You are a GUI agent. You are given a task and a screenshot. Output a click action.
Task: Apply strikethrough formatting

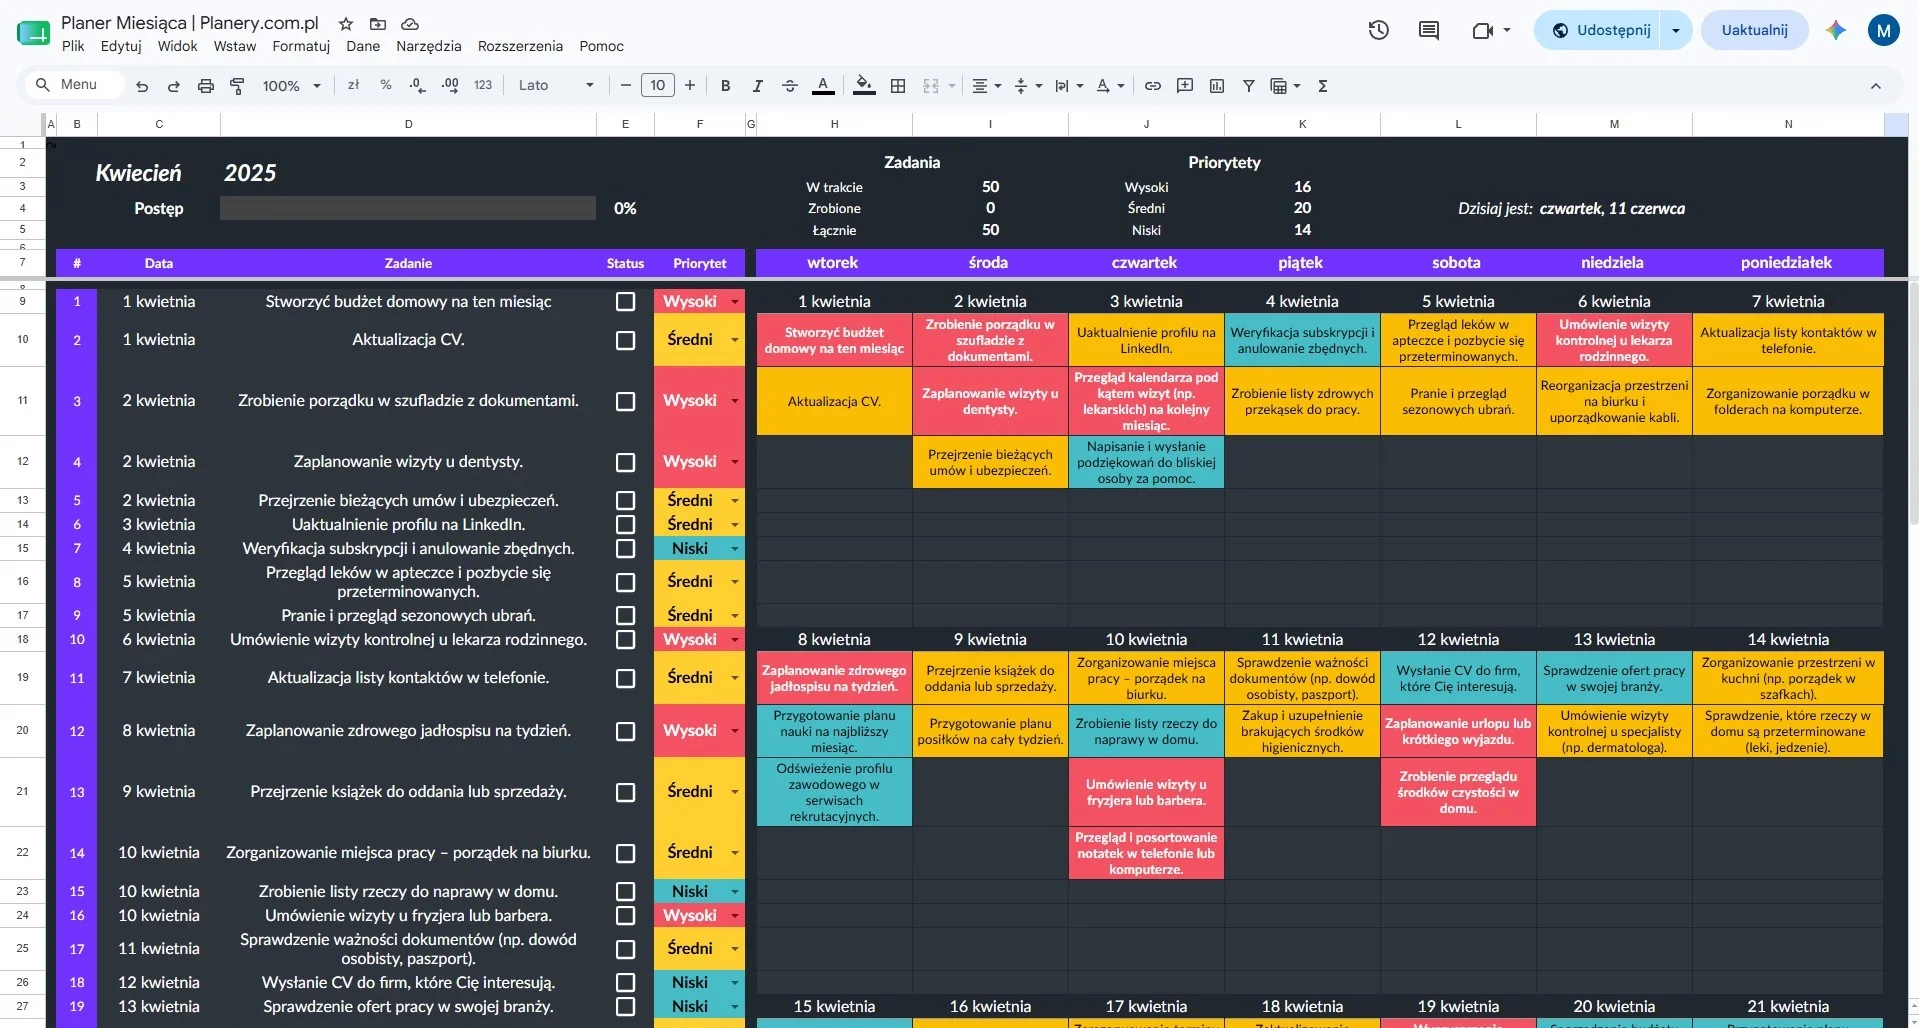[x=790, y=86]
